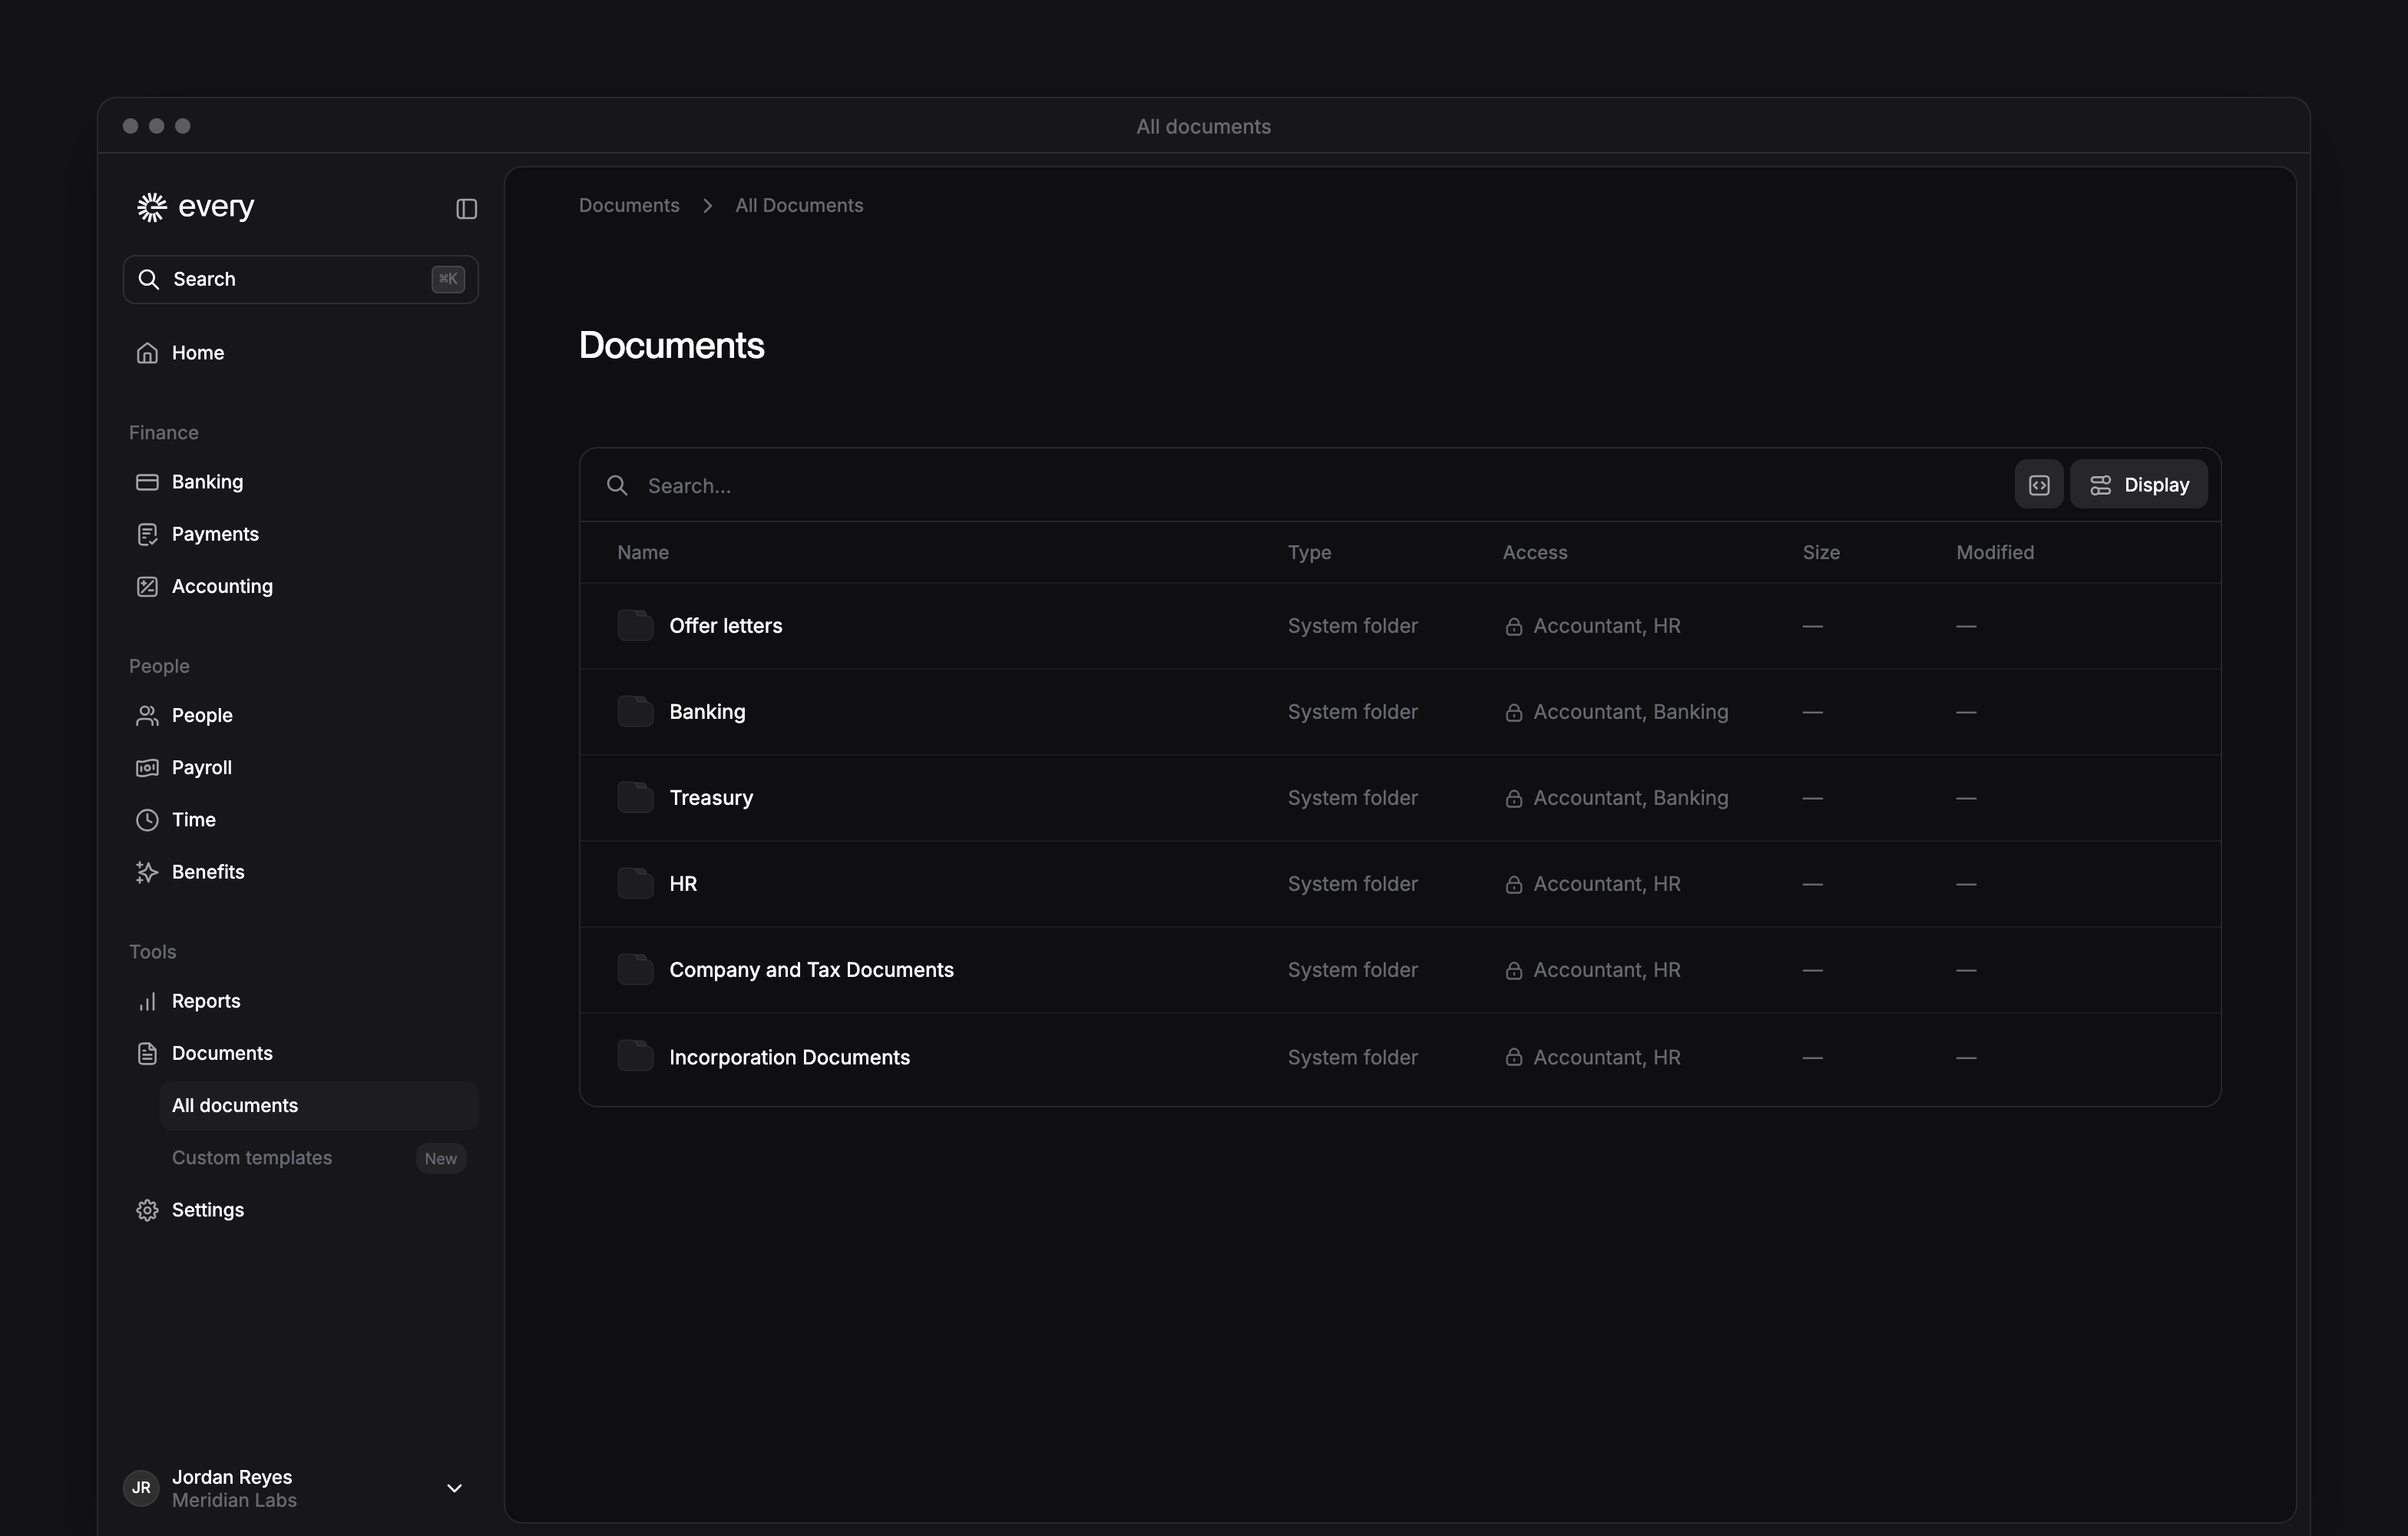The height and width of the screenshot is (1536, 2408).
Task: Open the Incorporation Documents folder
Action: [789, 1057]
